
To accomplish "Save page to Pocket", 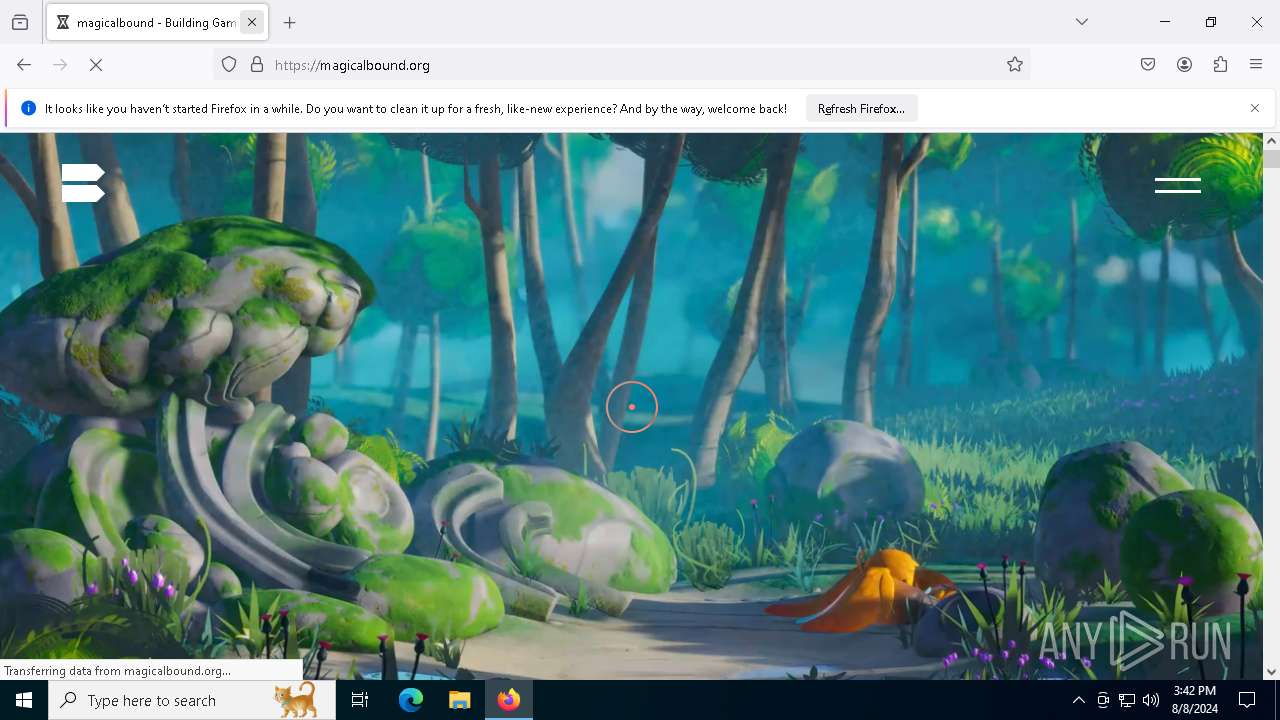I will pos(1148,65).
